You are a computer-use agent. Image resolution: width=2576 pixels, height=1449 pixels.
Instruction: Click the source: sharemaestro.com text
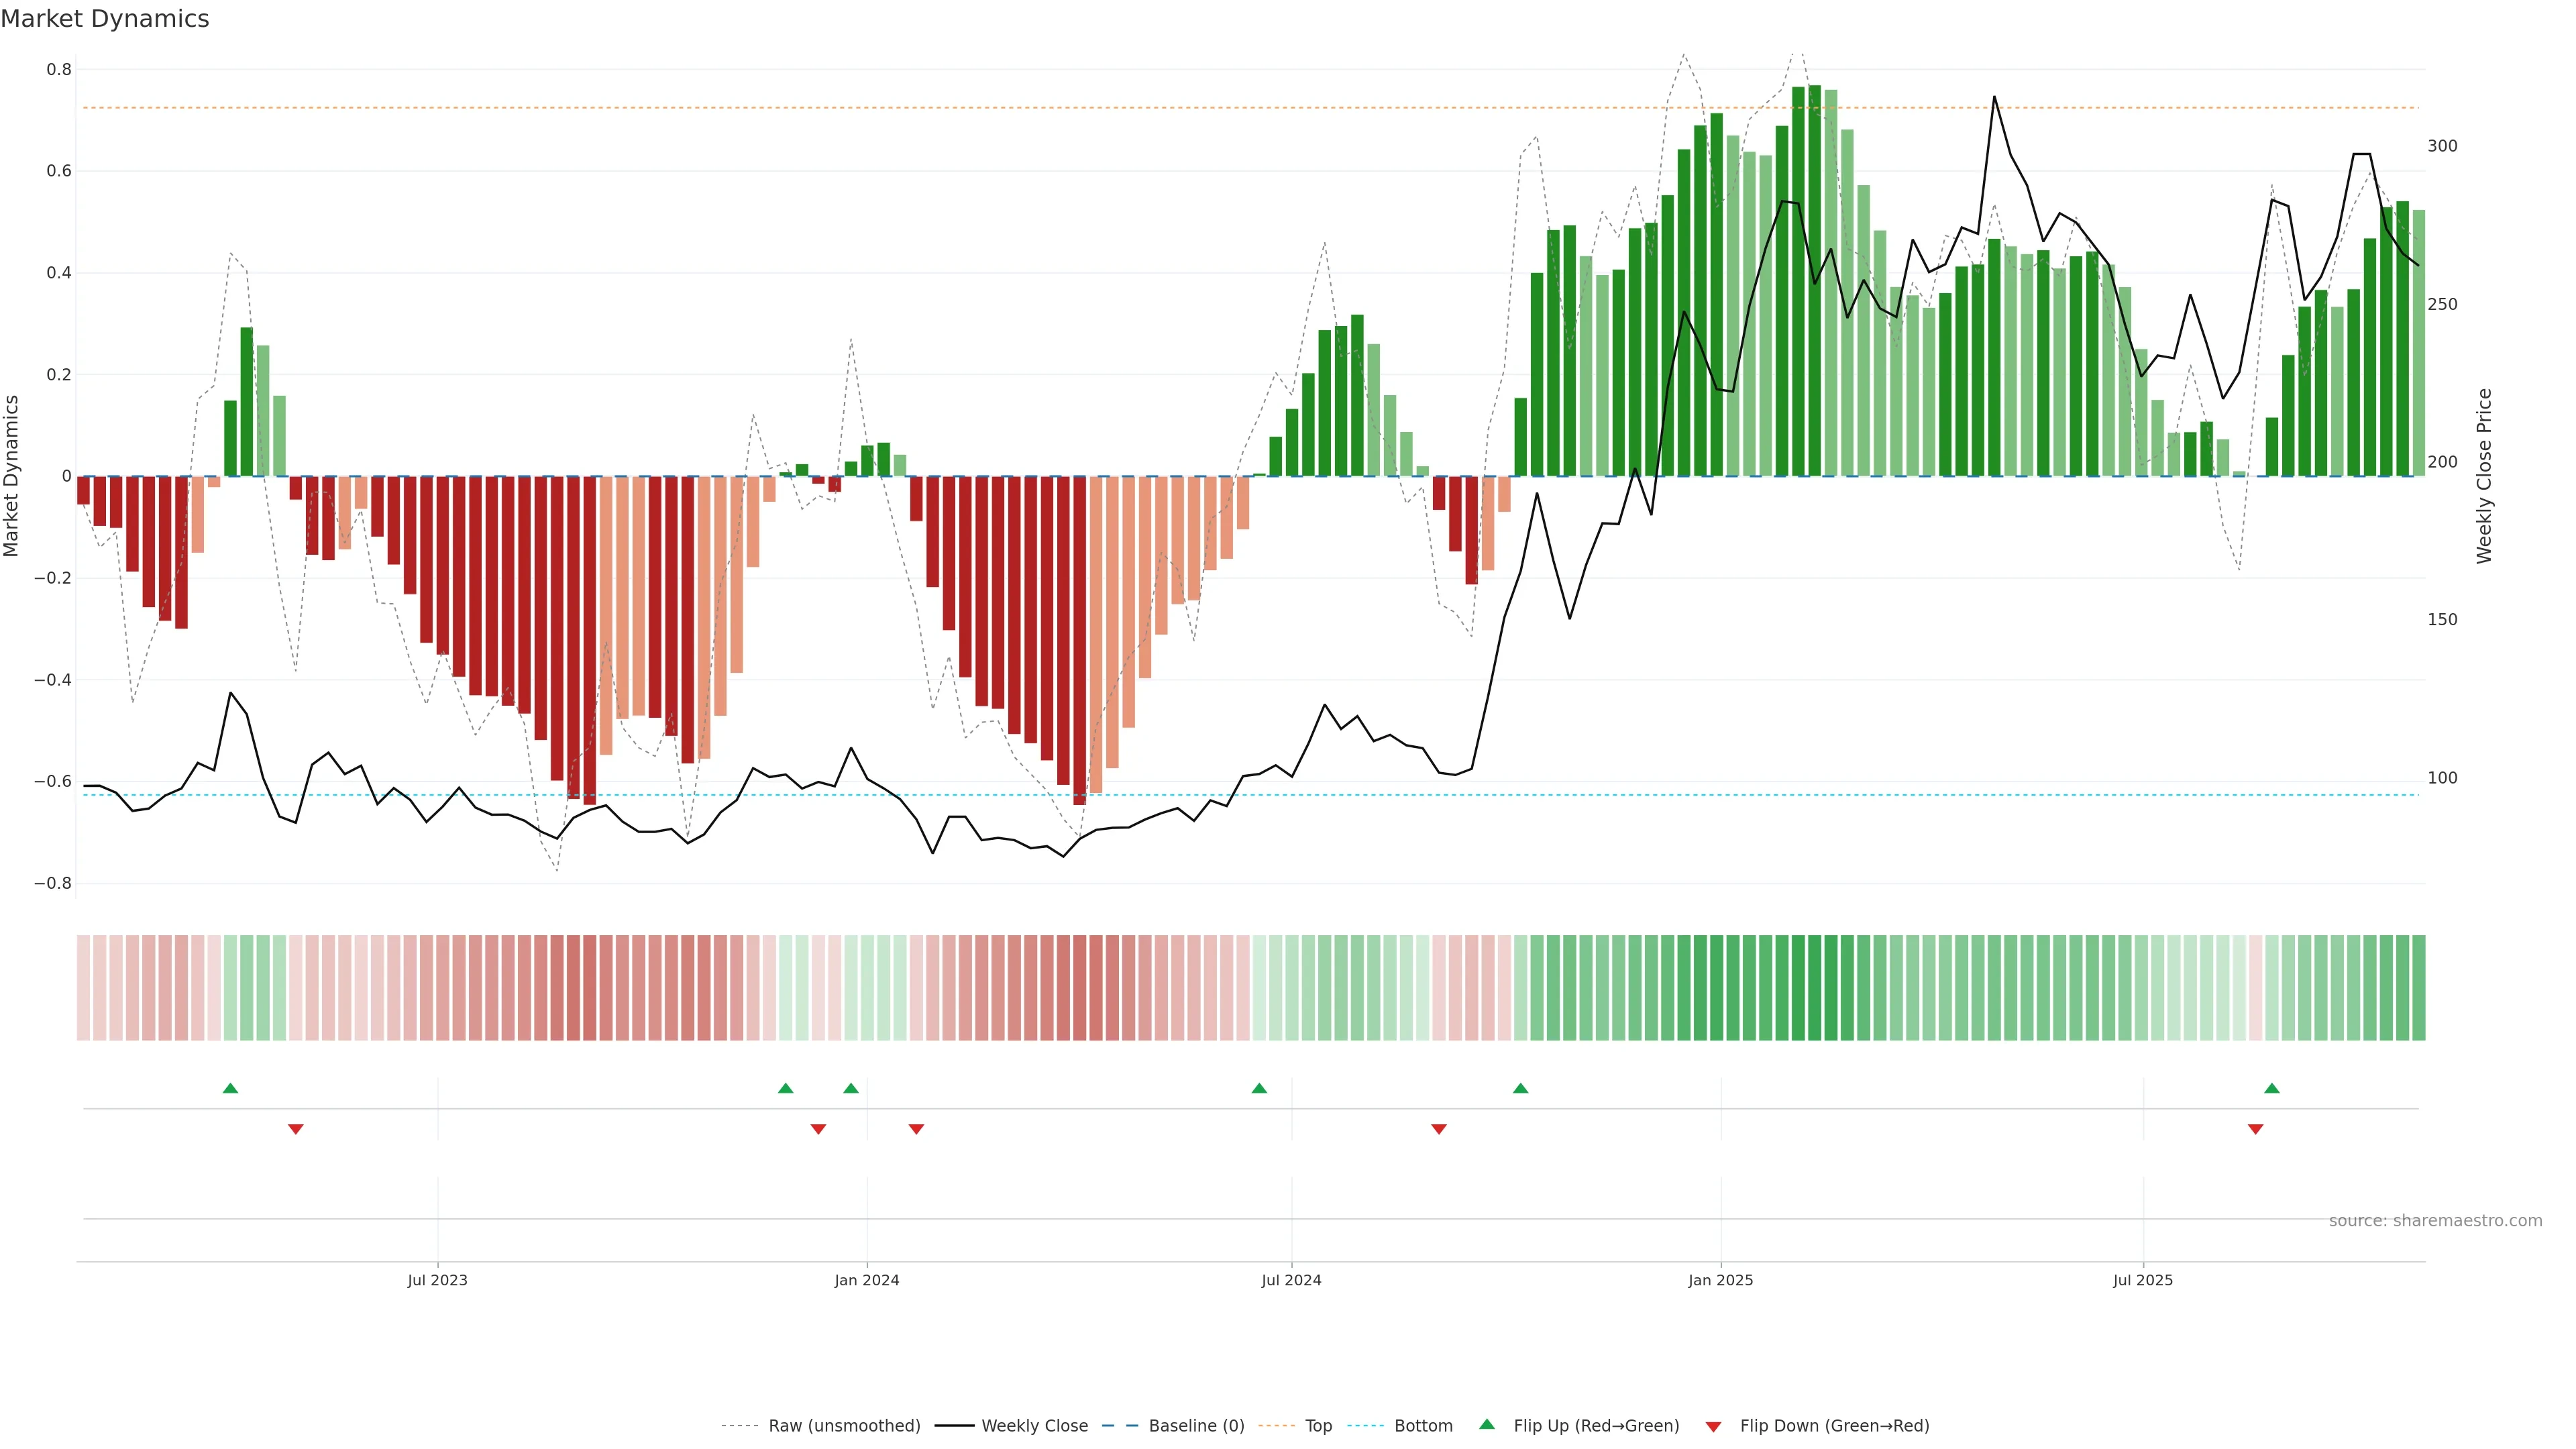coord(2435,1221)
